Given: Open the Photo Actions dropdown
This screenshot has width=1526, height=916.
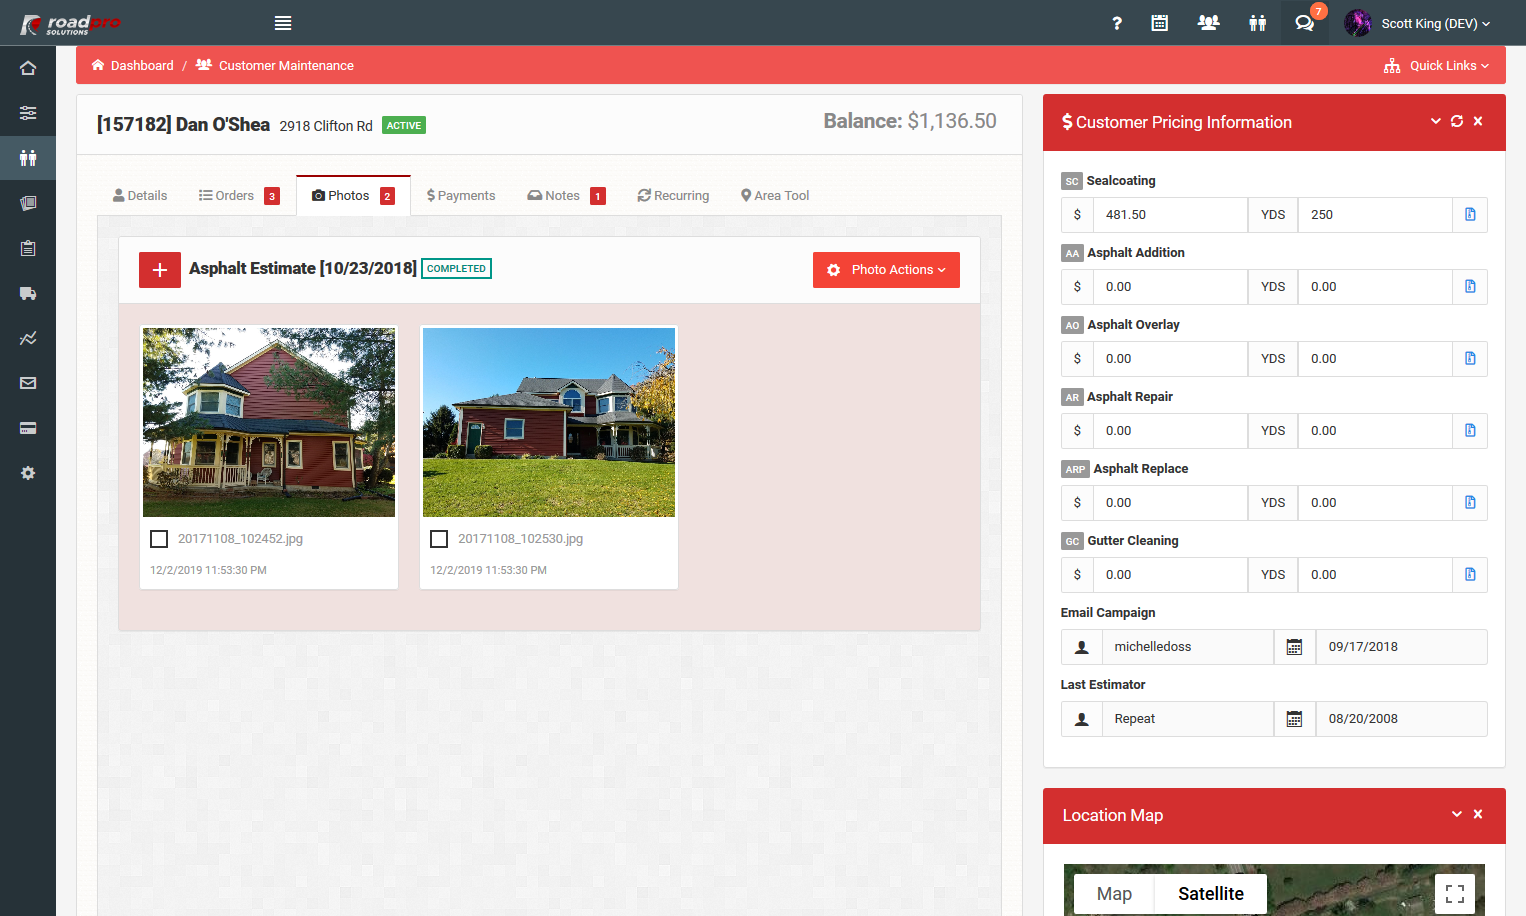Looking at the screenshot, I should pyautogui.click(x=886, y=270).
